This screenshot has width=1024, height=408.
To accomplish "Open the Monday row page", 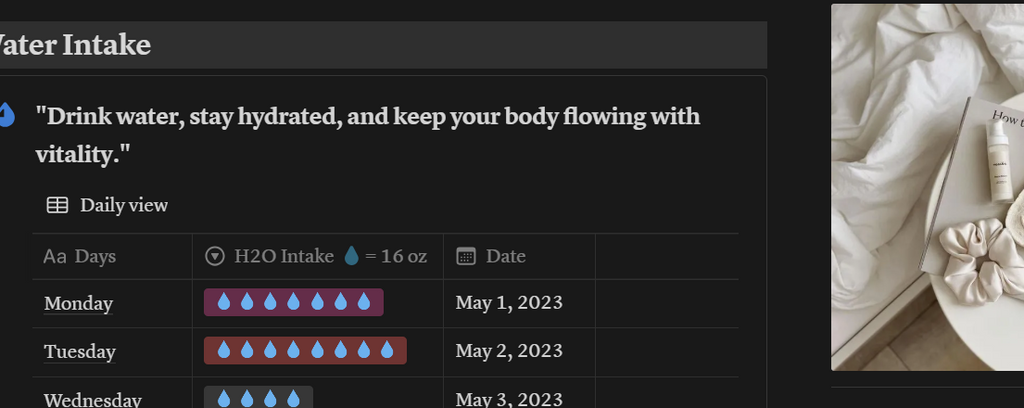I will [78, 303].
